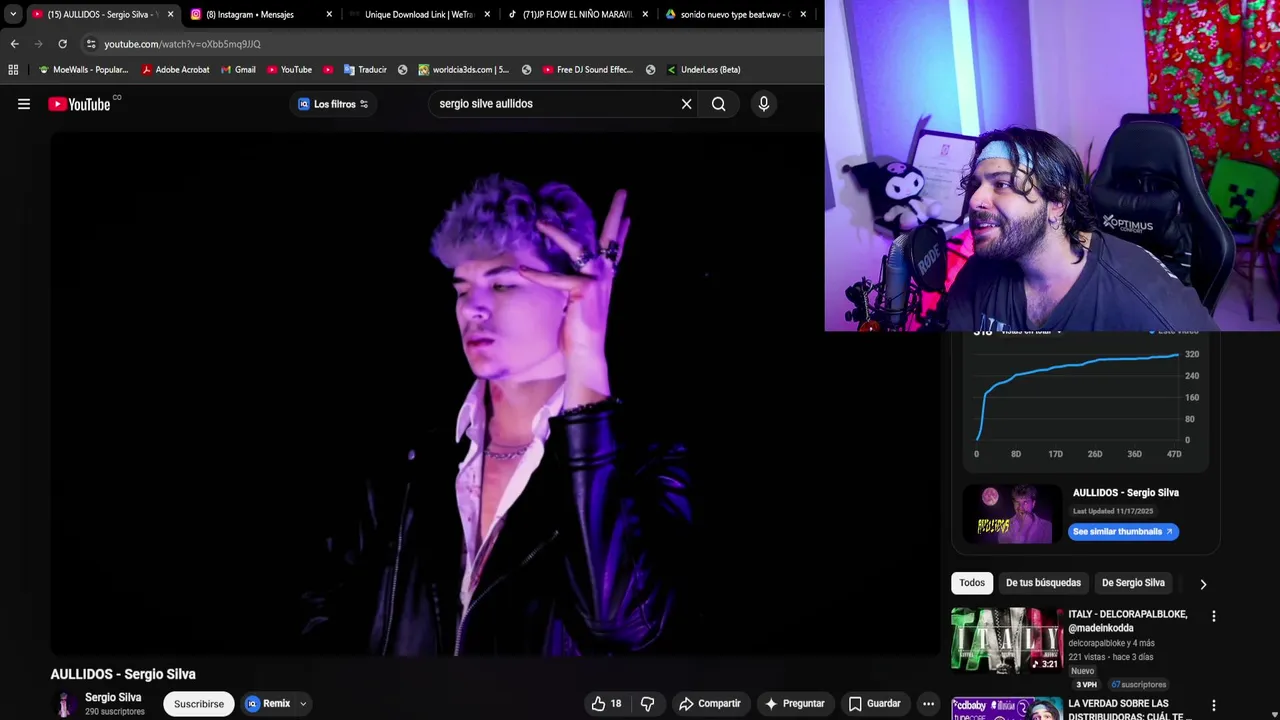Like the video with thumbs up
The image size is (1280, 720).
point(607,704)
